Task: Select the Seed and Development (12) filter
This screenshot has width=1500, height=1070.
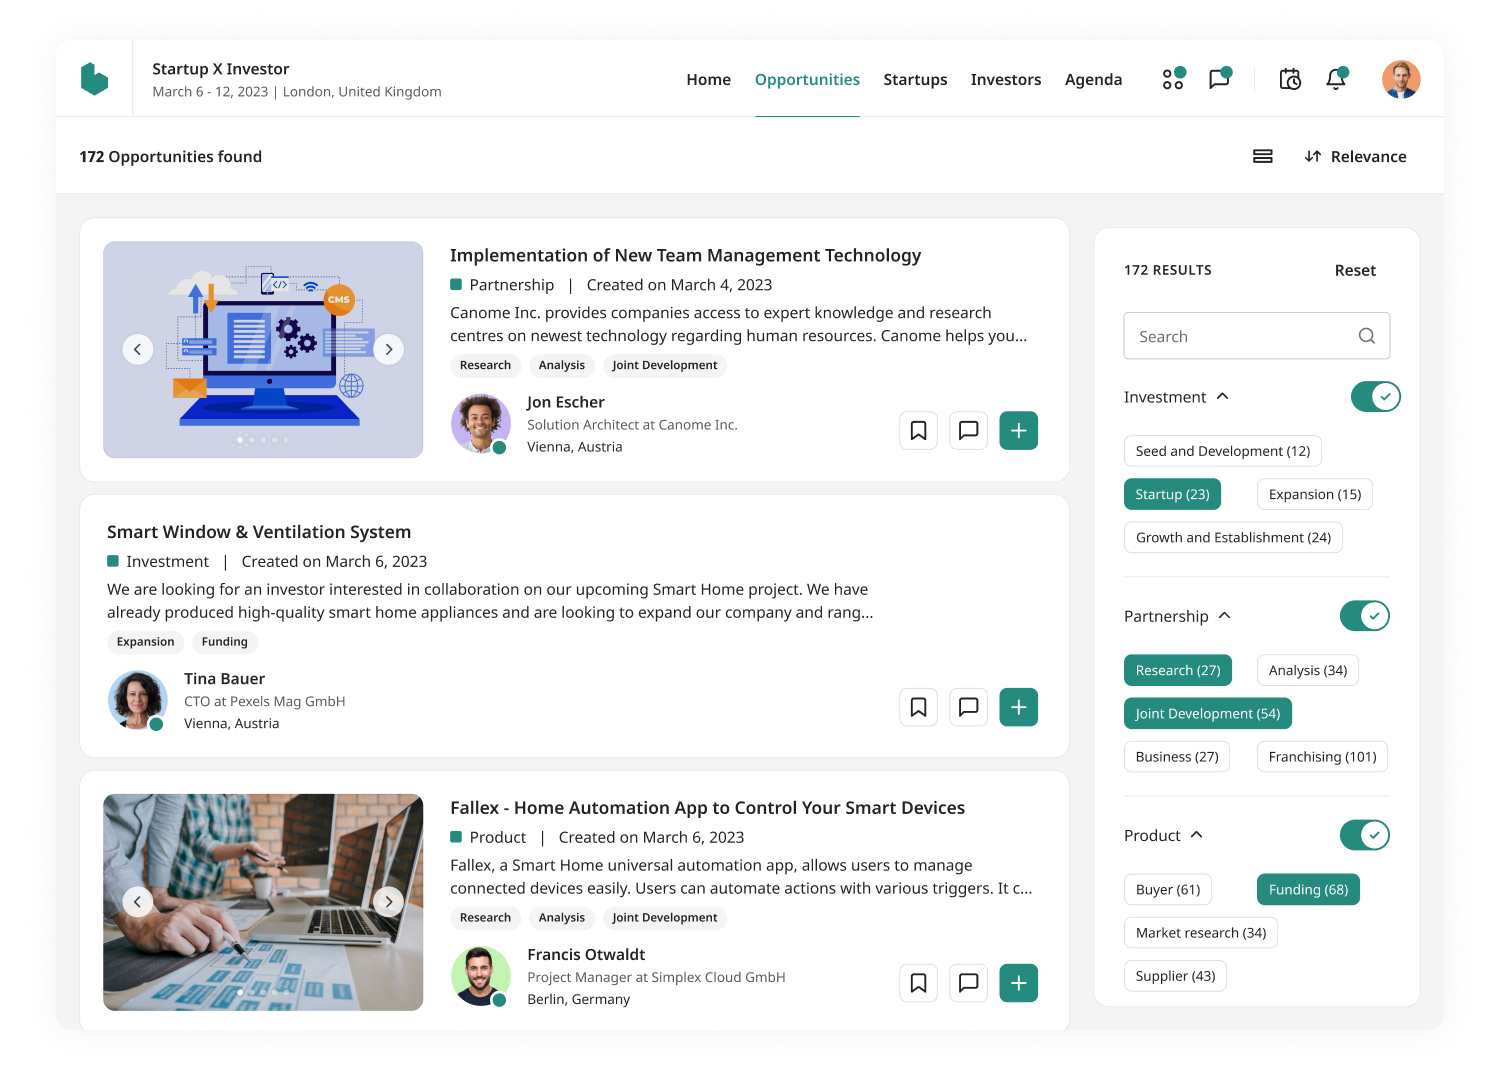Action: [x=1223, y=451]
